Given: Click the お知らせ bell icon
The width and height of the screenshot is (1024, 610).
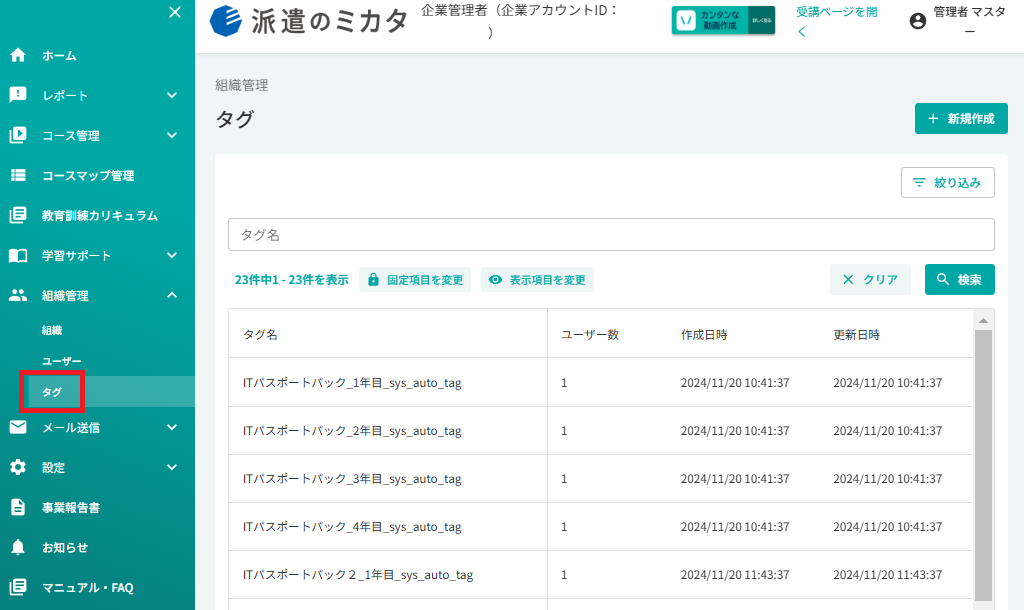Looking at the screenshot, I should pos(18,547).
